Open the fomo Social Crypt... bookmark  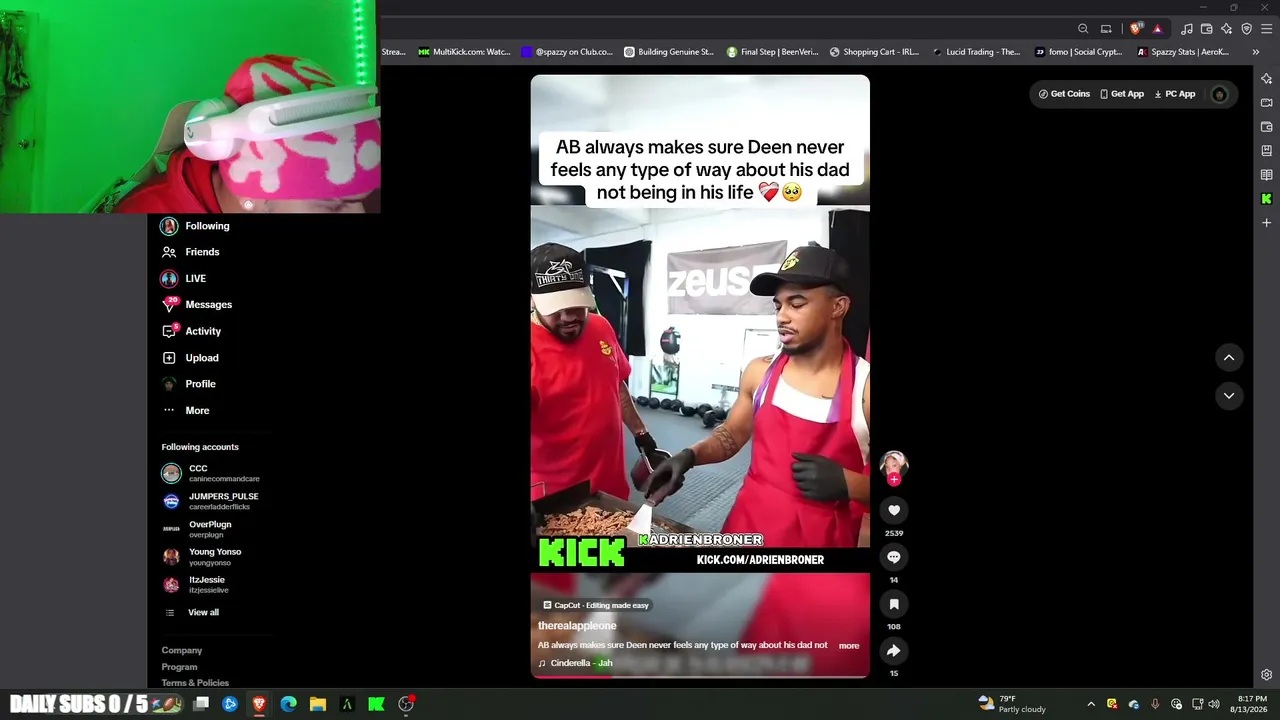coord(1079,52)
